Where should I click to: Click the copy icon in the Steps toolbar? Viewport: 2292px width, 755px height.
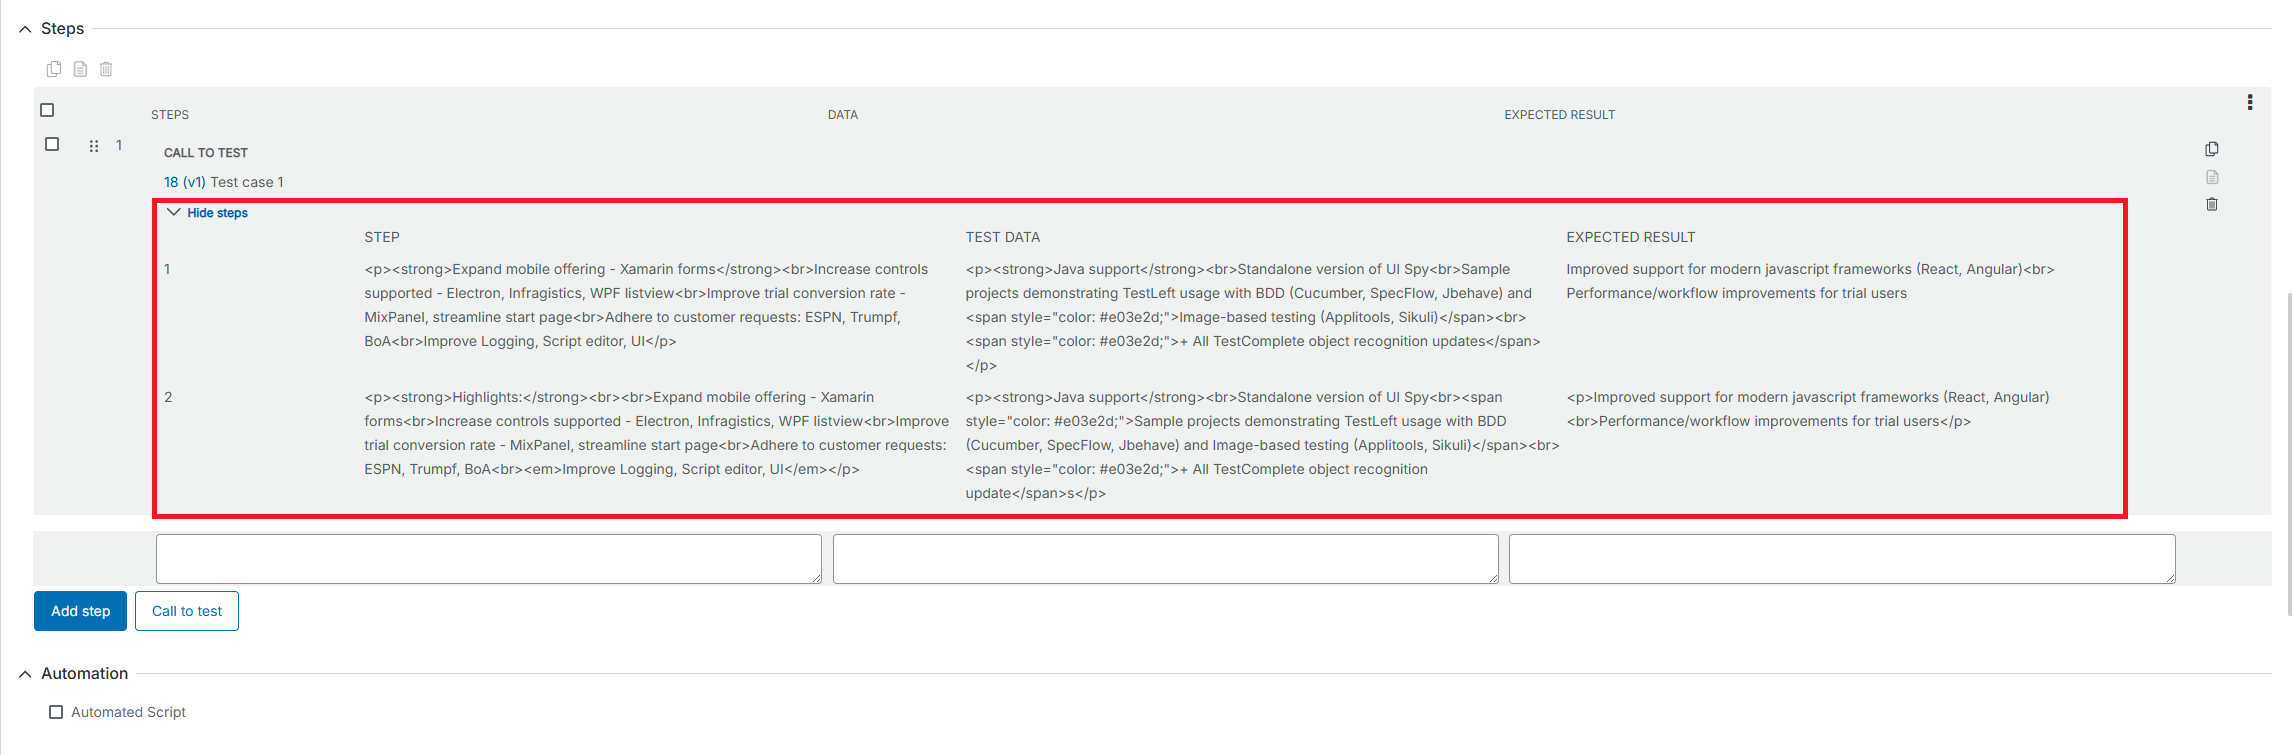(x=54, y=69)
